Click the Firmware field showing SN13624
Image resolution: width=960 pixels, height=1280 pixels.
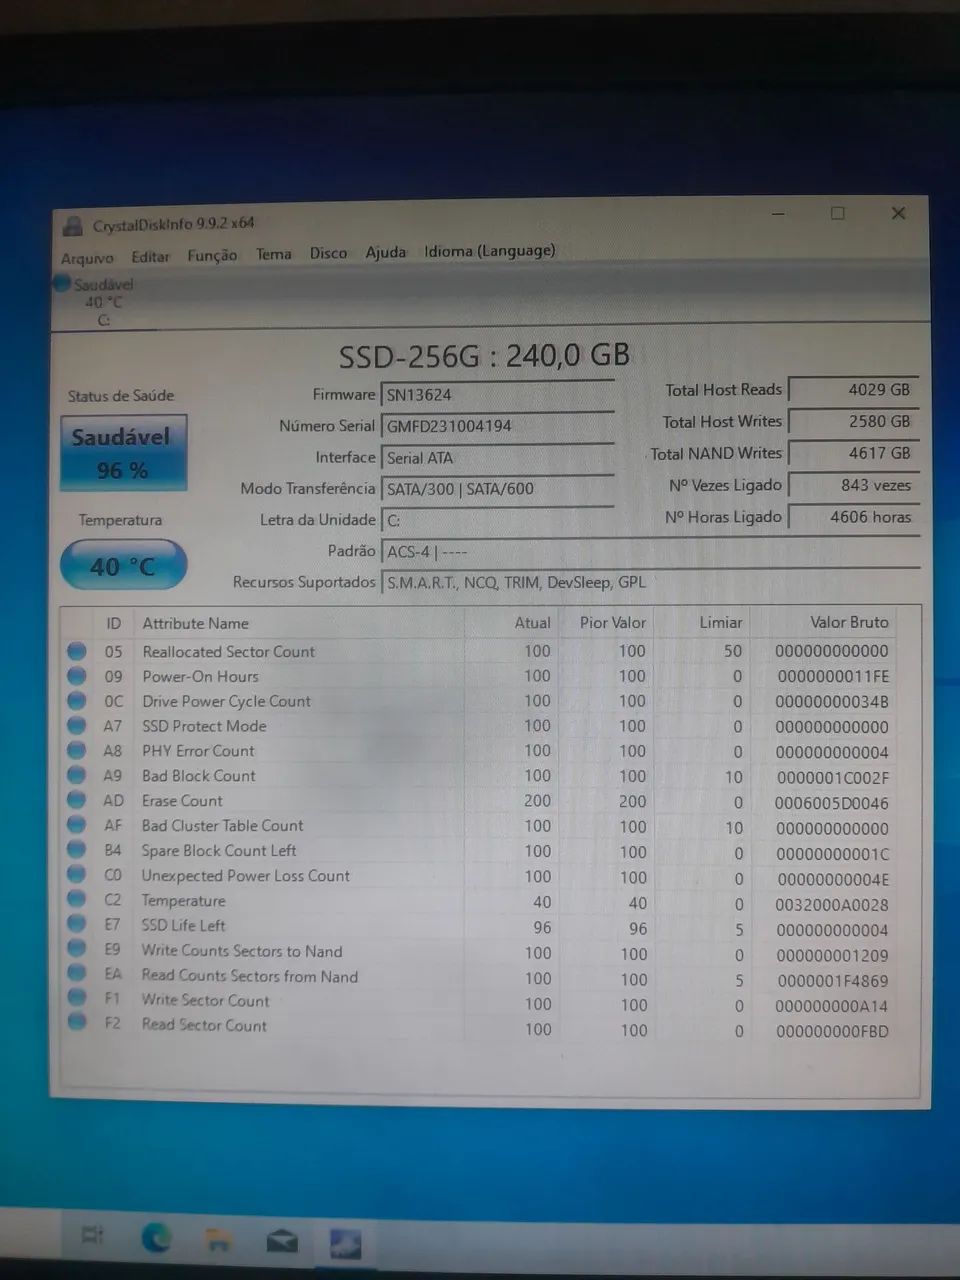[497, 395]
